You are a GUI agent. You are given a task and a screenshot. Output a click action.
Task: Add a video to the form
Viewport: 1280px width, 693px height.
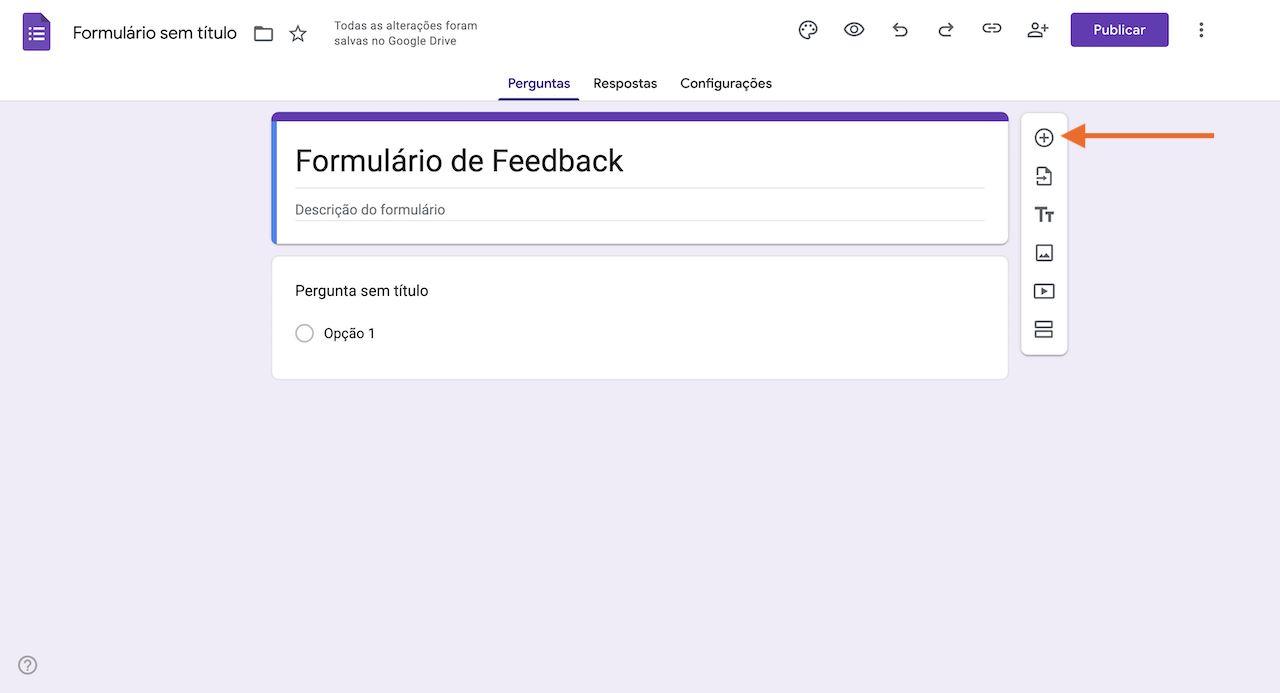[x=1044, y=291]
